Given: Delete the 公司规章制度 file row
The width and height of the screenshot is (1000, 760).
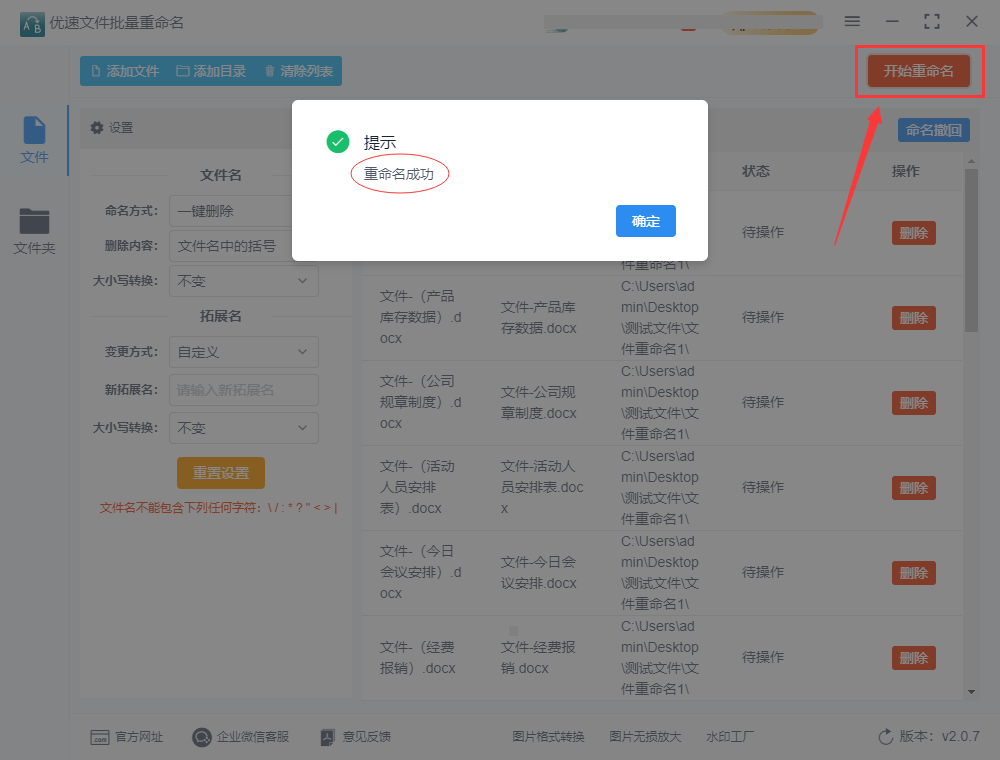Looking at the screenshot, I should [913, 403].
